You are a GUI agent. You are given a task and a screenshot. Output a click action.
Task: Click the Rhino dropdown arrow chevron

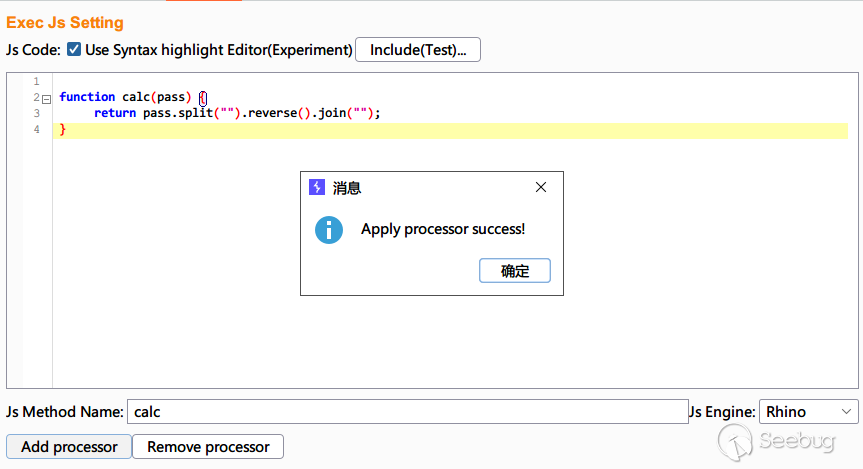846,412
